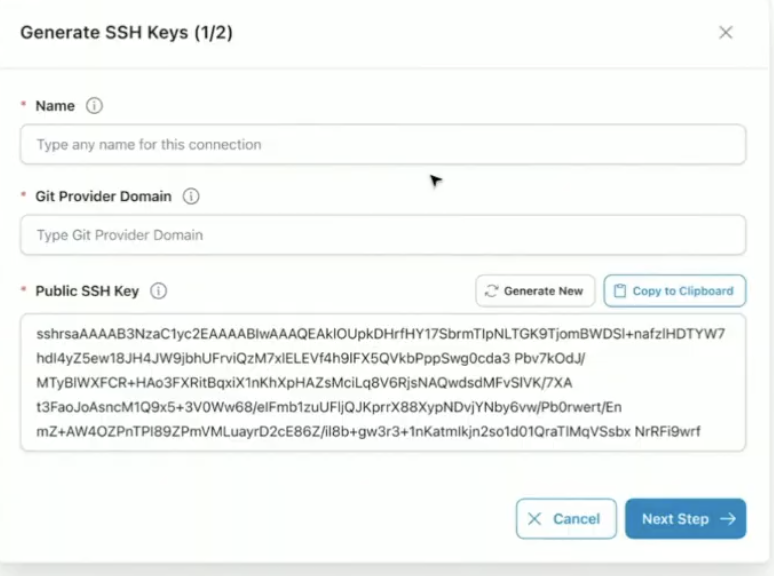
Task: Click the clipboard icon in Copy to Clipboard
Action: [620, 291]
